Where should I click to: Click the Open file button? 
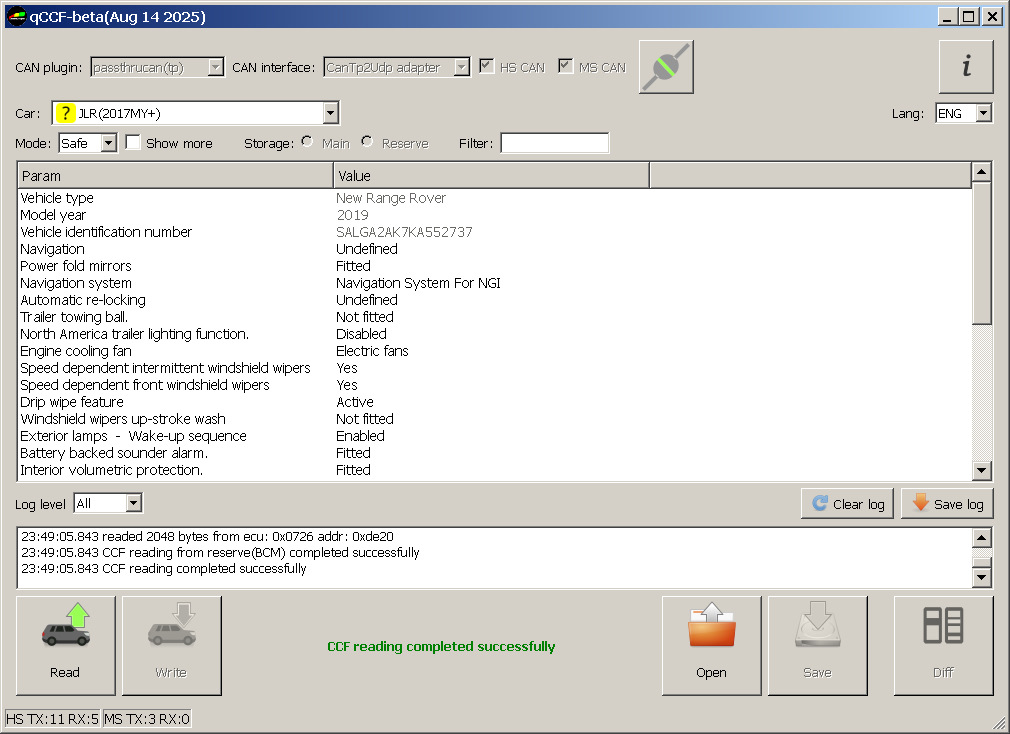pos(711,645)
